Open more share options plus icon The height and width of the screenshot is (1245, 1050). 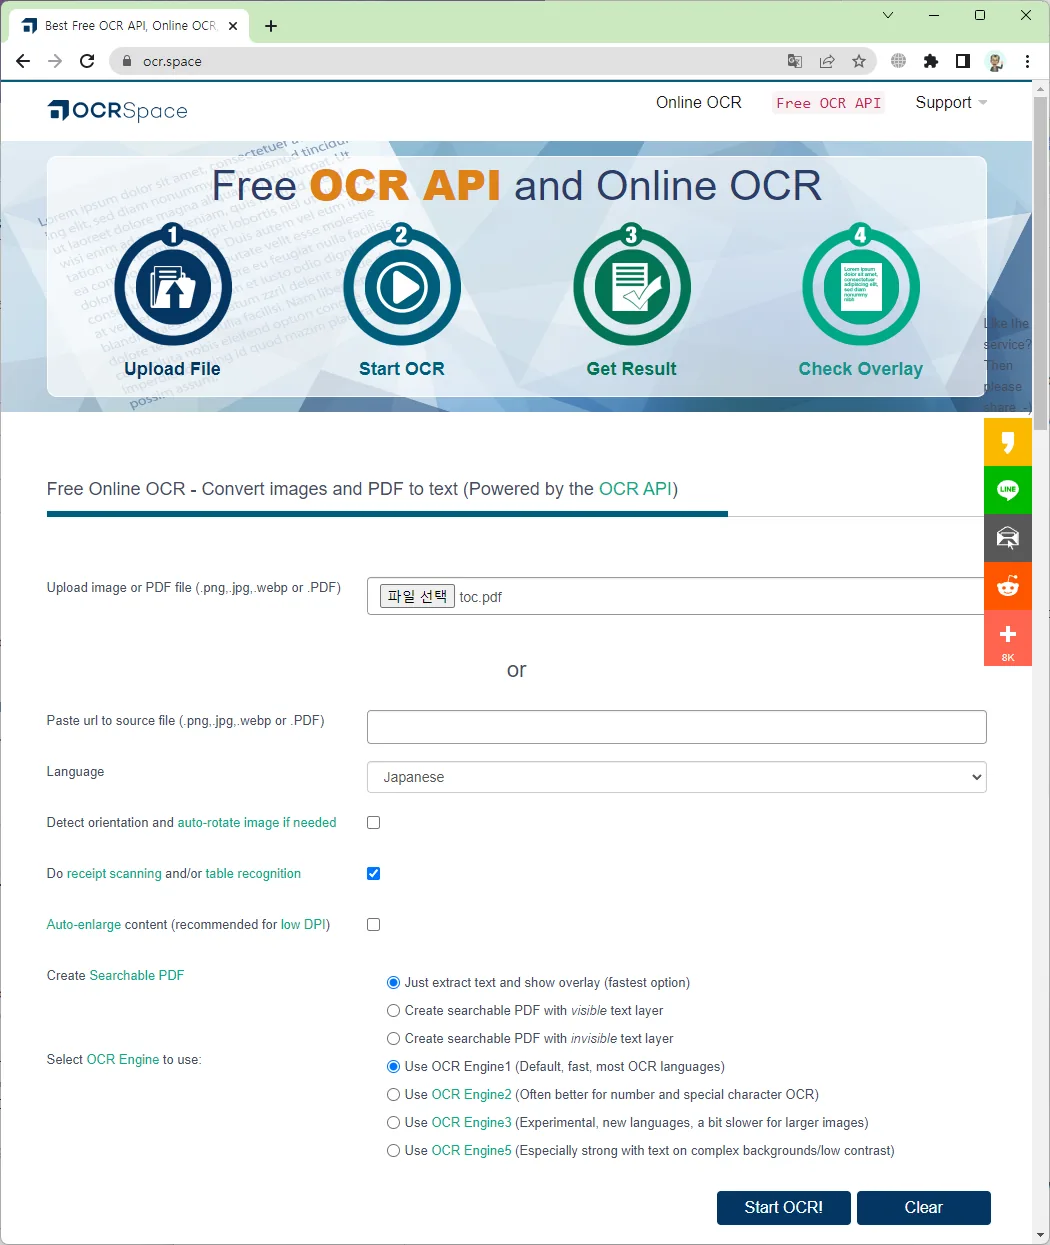pyautogui.click(x=1008, y=638)
